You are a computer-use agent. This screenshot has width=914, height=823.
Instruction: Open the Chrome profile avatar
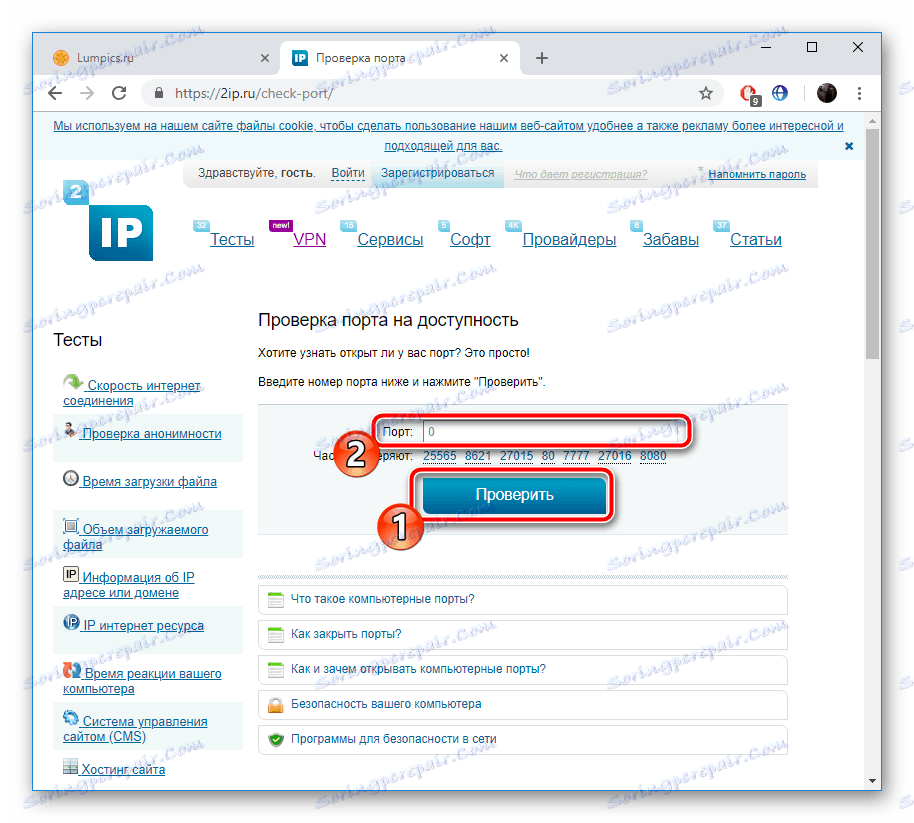[x=827, y=92]
